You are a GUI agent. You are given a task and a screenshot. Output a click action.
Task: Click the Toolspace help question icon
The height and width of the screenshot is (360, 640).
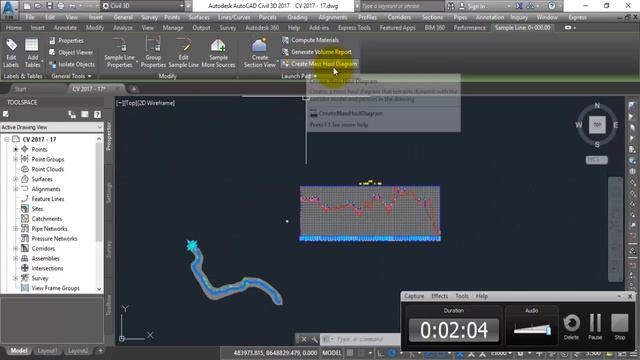click(x=97, y=114)
